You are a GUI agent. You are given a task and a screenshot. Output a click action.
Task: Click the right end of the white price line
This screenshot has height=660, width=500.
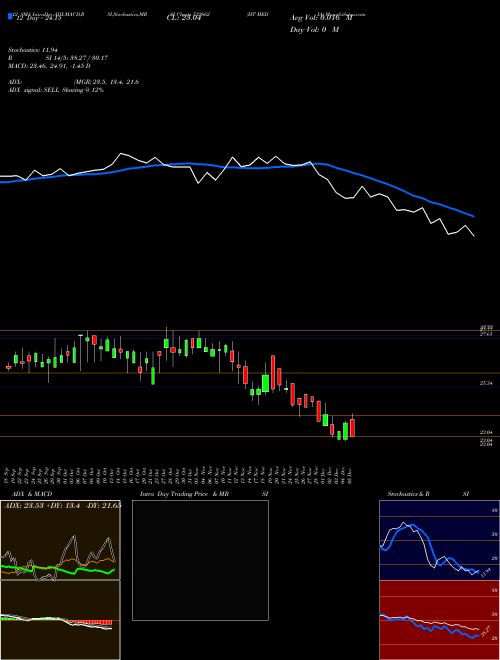(474, 235)
